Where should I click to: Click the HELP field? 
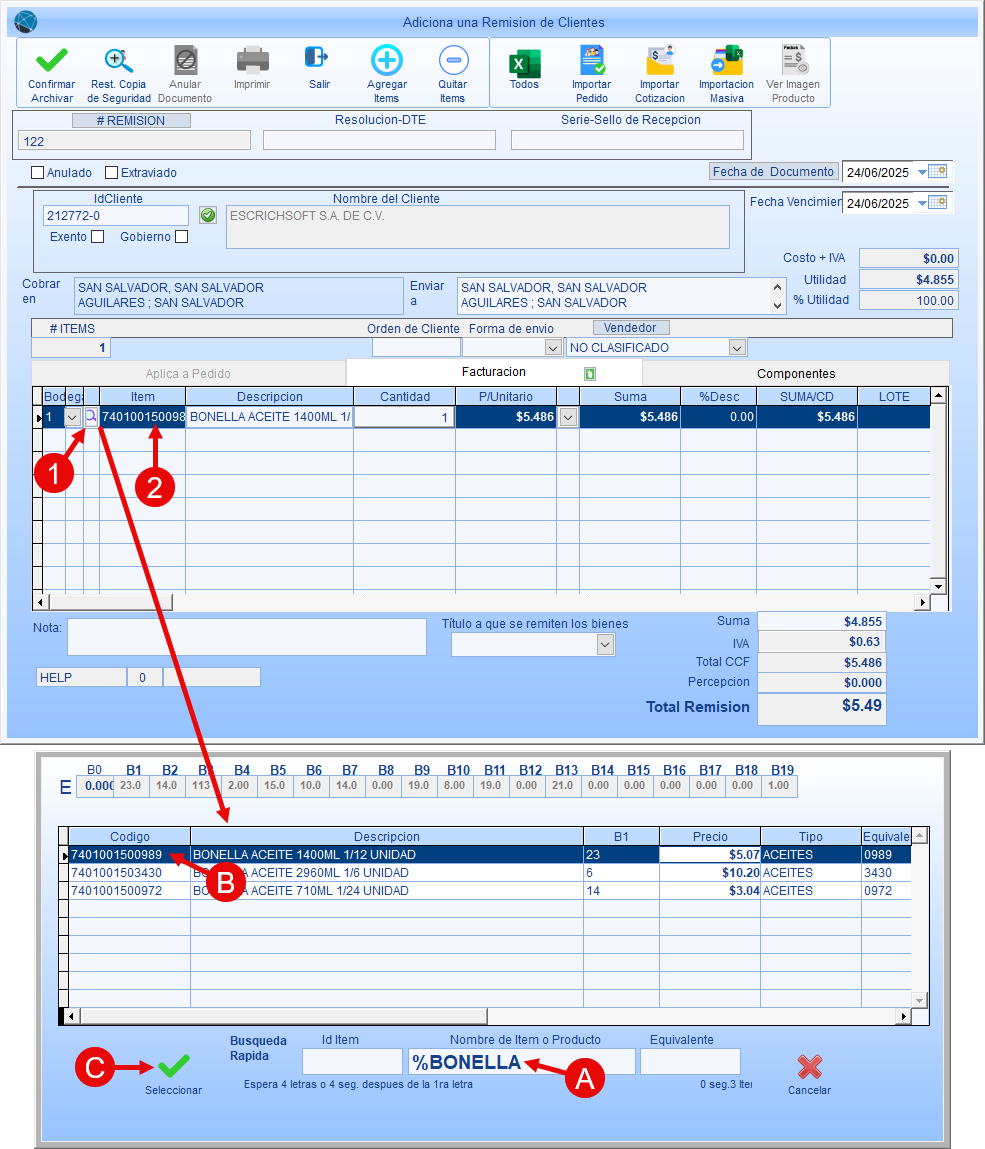[x=81, y=677]
